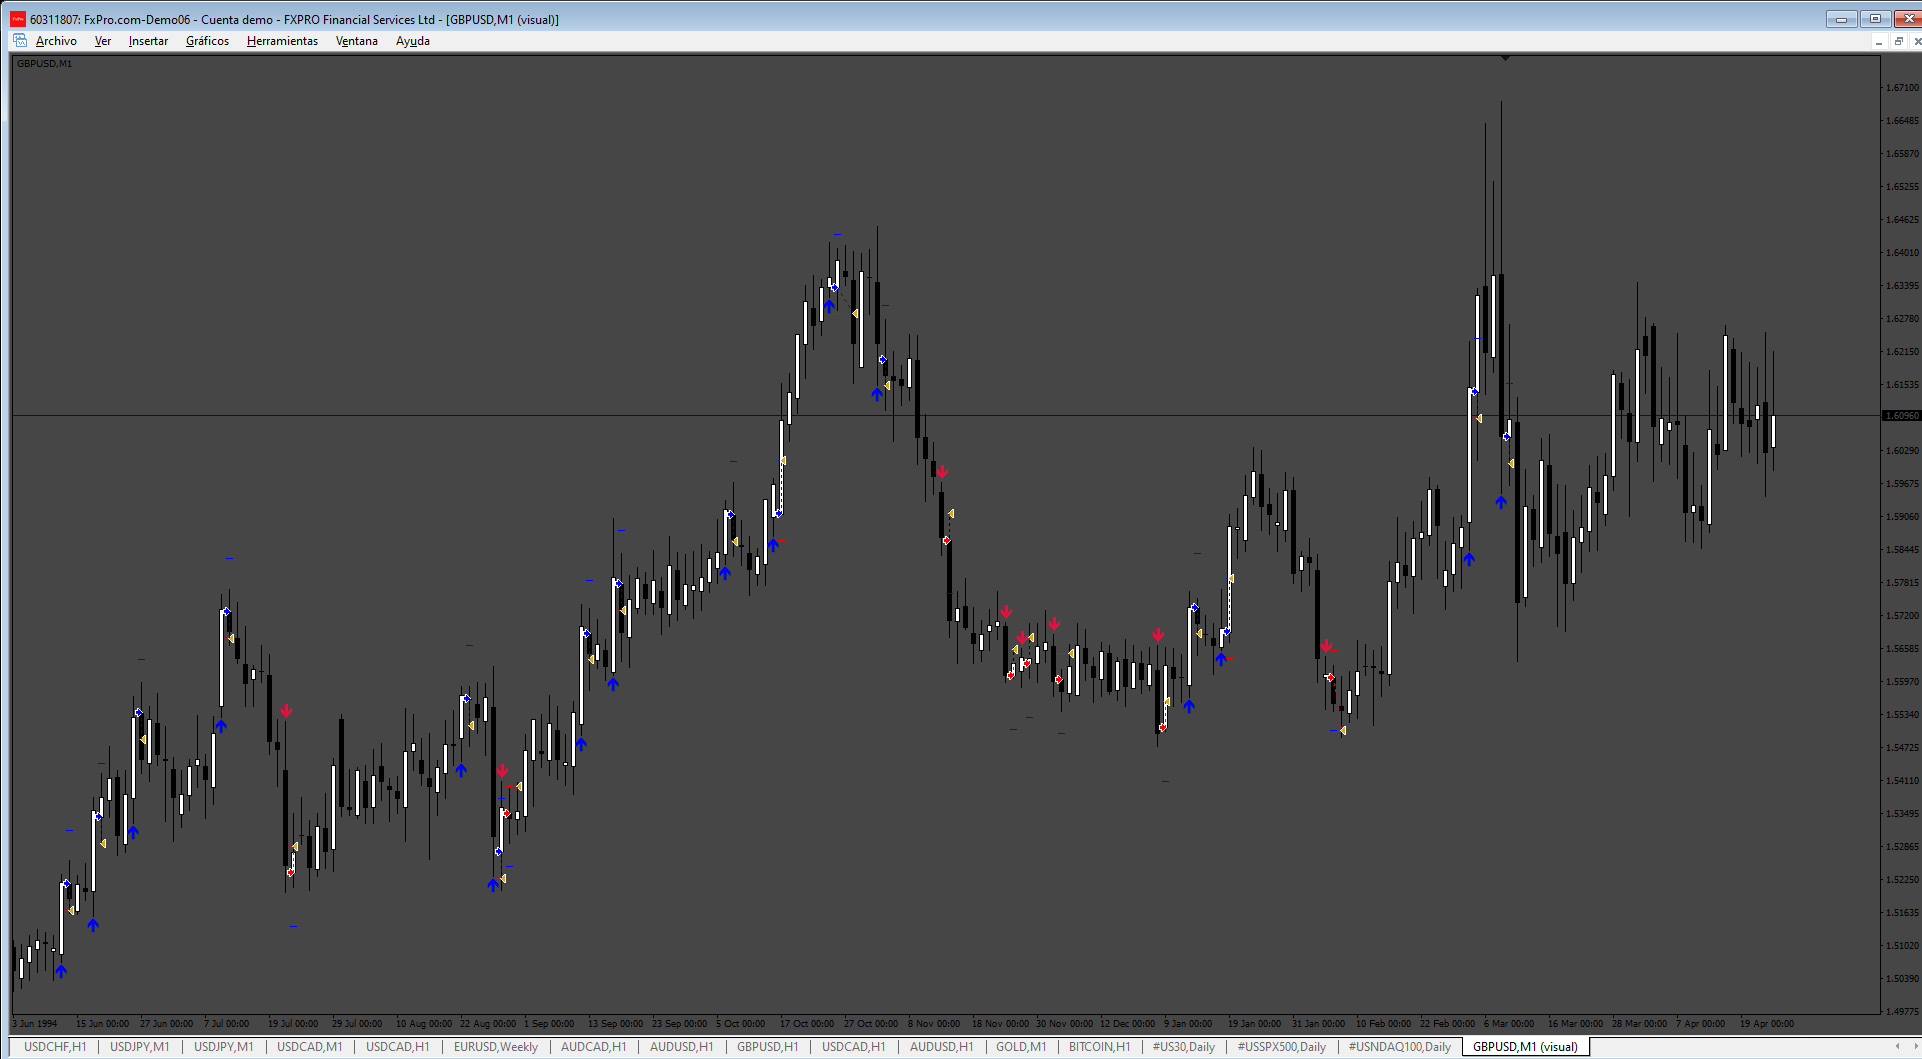The width and height of the screenshot is (1922, 1059).
Task: Open the Ventana menu
Action: pyautogui.click(x=357, y=41)
